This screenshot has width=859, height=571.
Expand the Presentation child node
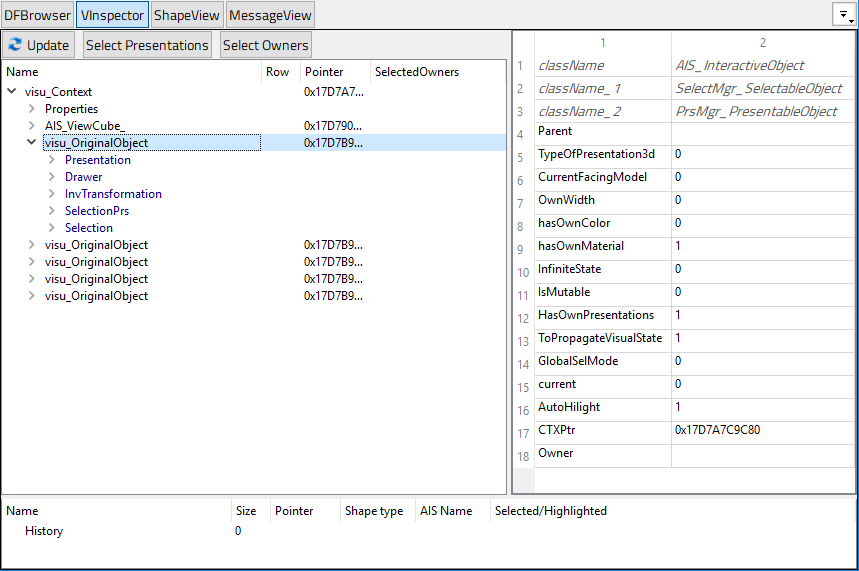pos(52,160)
